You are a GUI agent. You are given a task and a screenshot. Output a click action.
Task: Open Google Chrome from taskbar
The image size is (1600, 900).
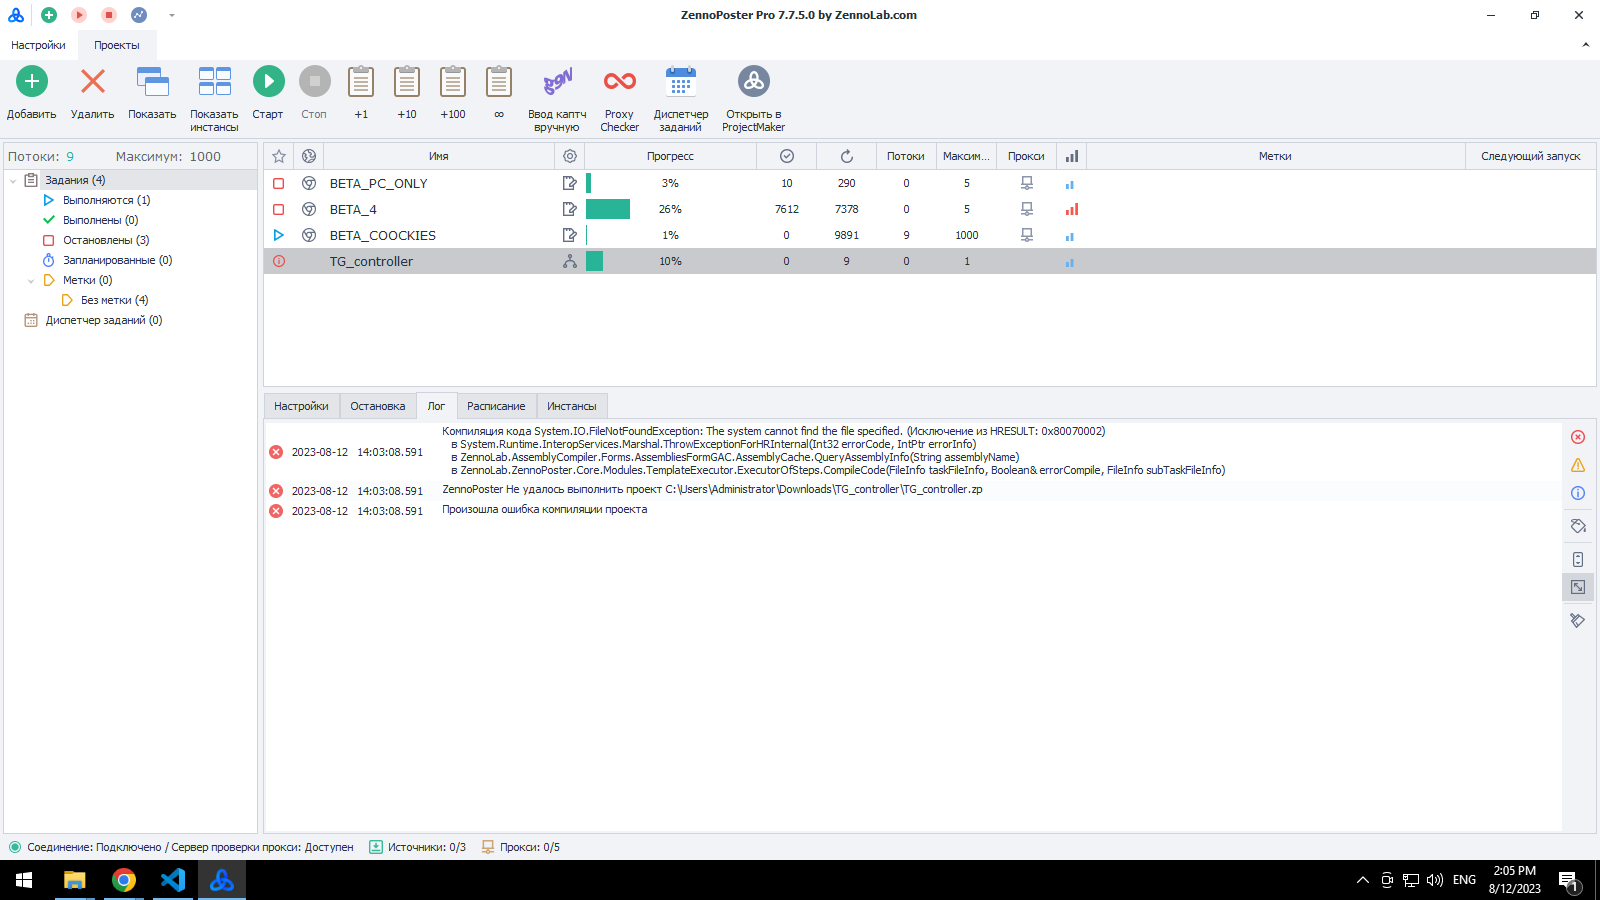[124, 880]
